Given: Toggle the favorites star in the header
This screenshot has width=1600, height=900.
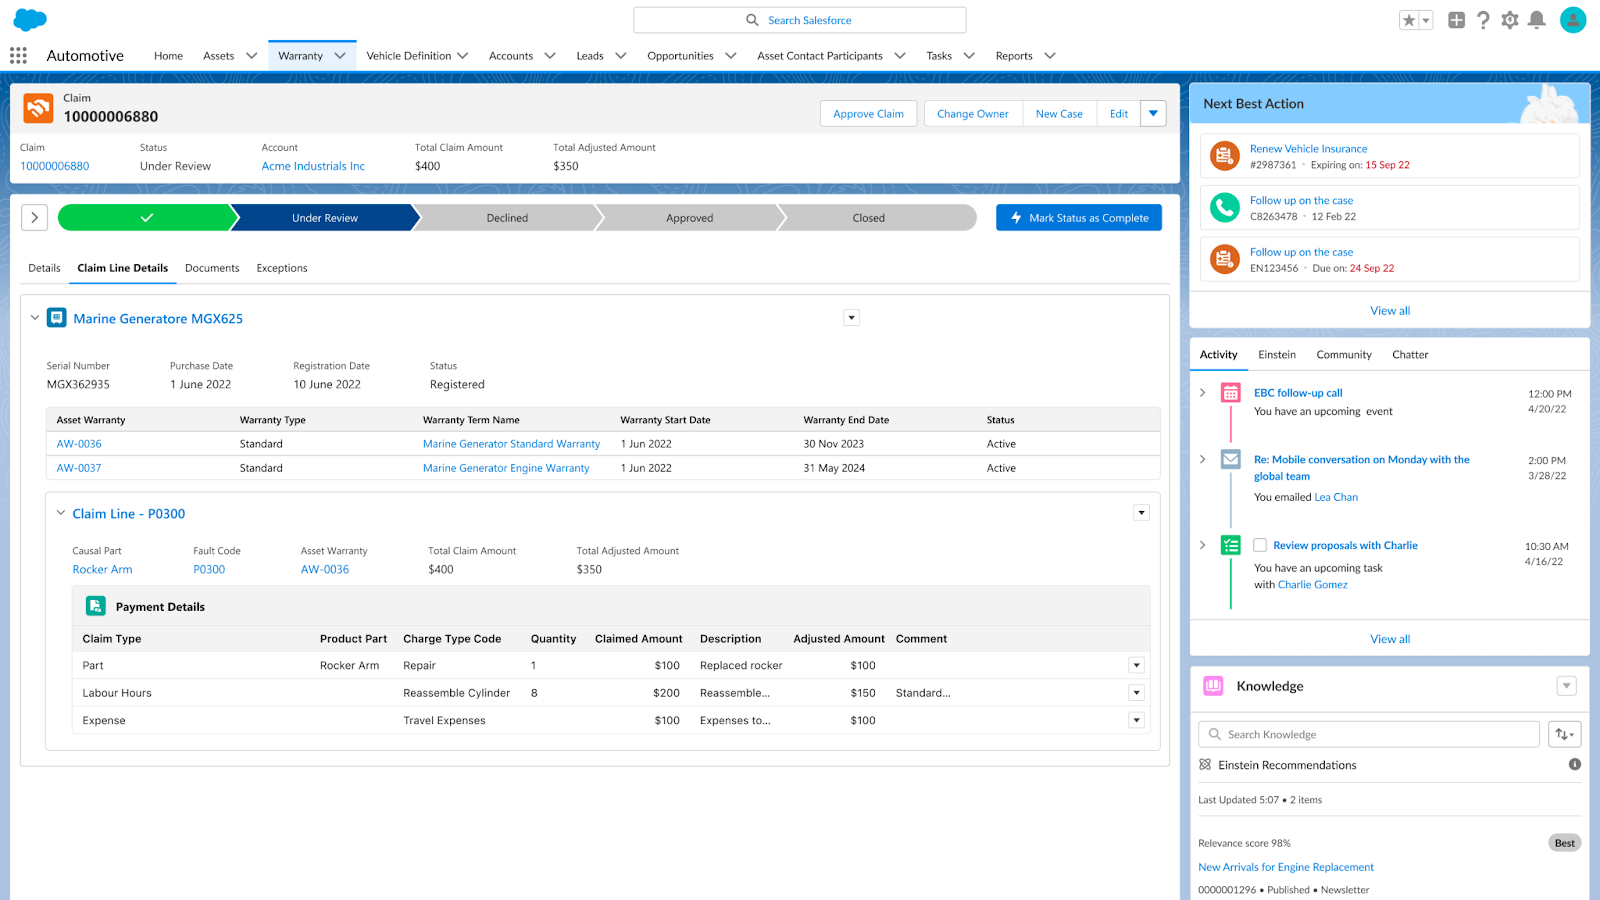Looking at the screenshot, I should coord(1410,19).
